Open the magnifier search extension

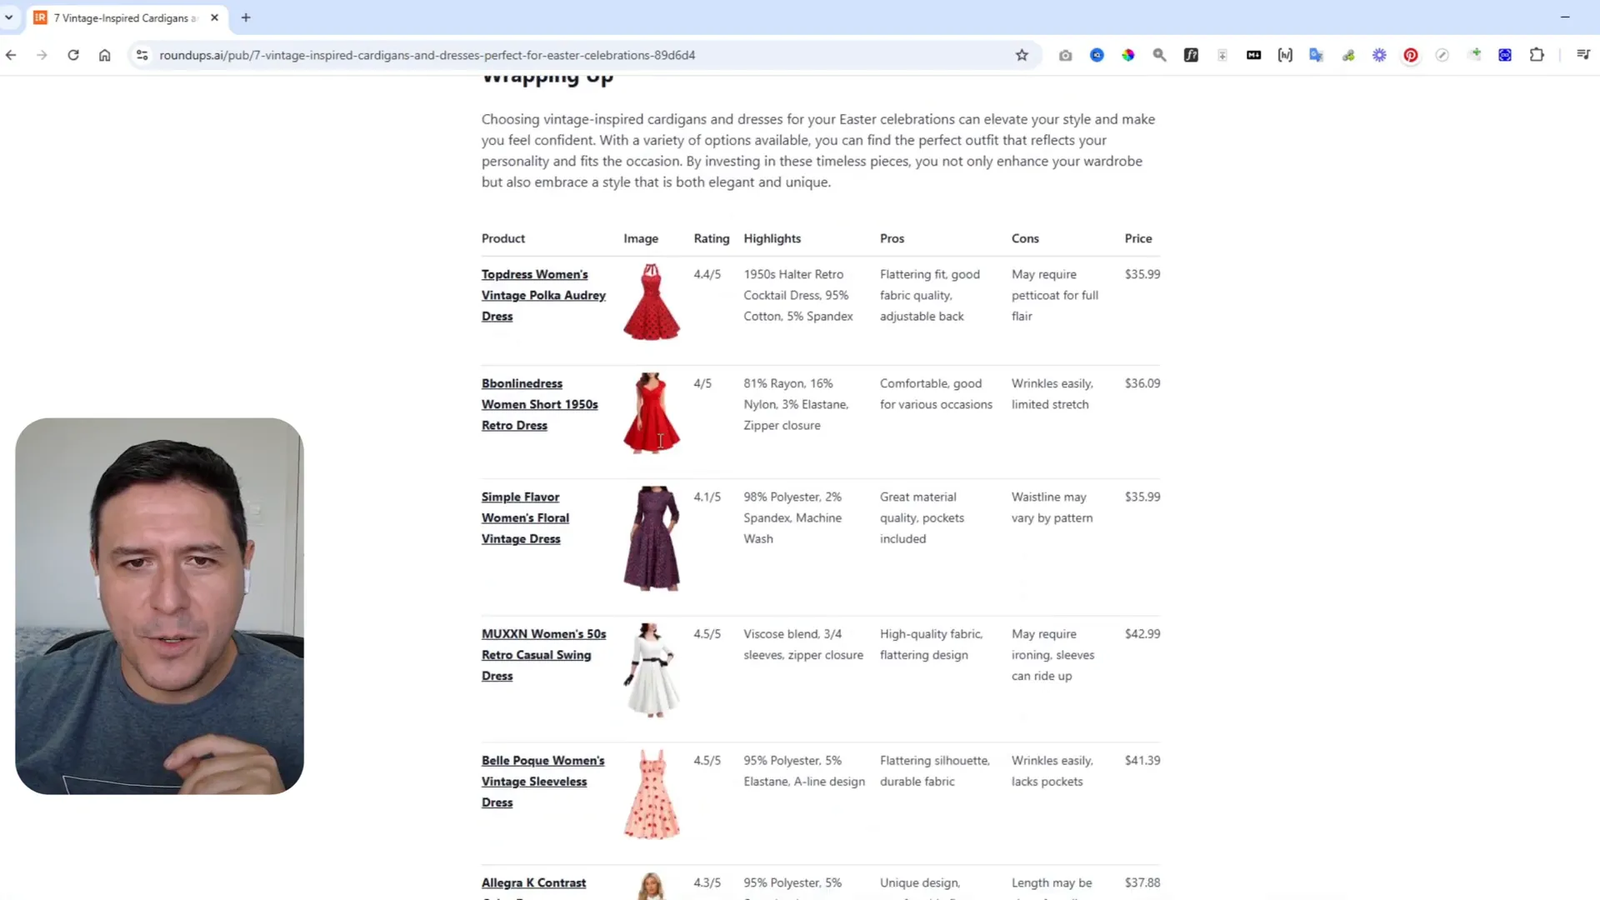(1159, 55)
